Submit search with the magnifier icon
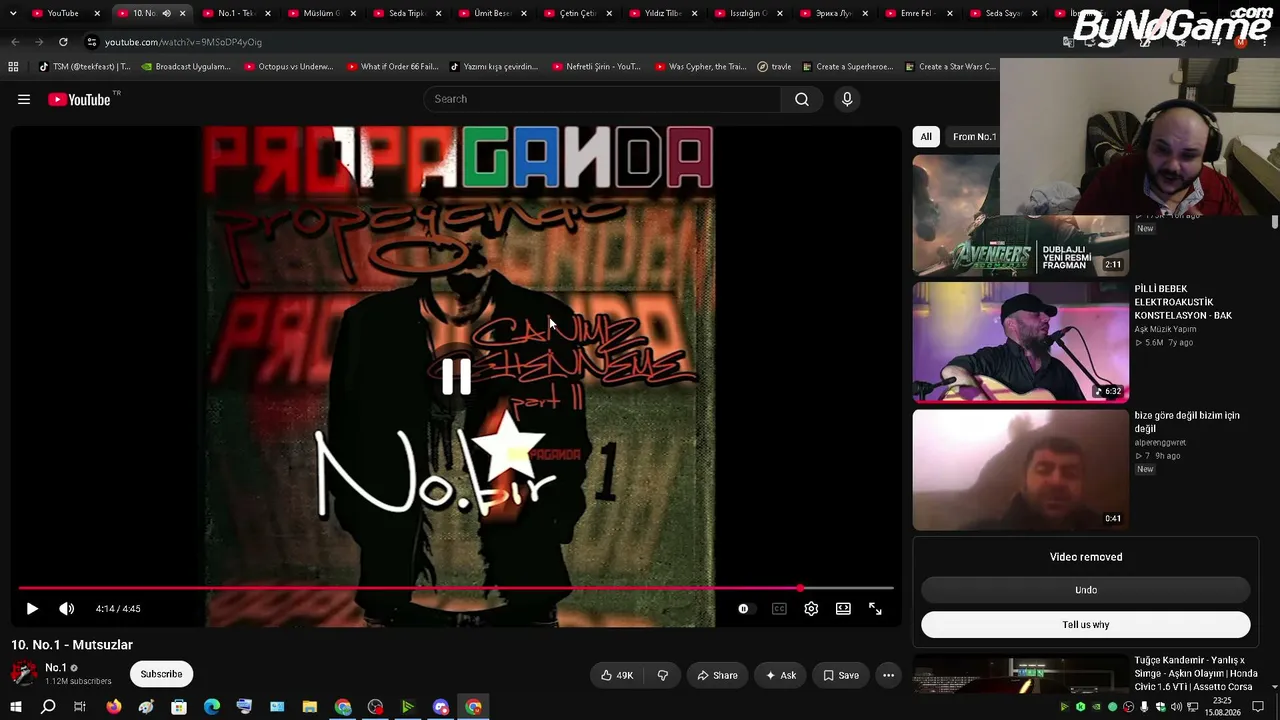 pyautogui.click(x=802, y=99)
